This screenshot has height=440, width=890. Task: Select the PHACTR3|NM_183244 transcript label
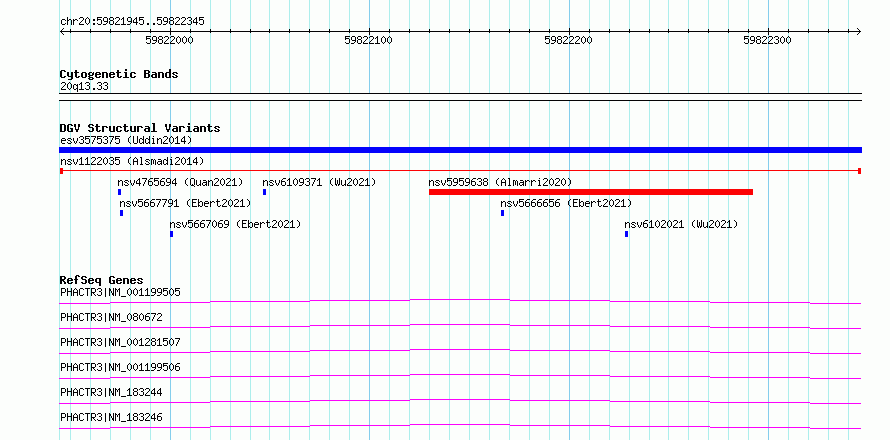coord(111,392)
